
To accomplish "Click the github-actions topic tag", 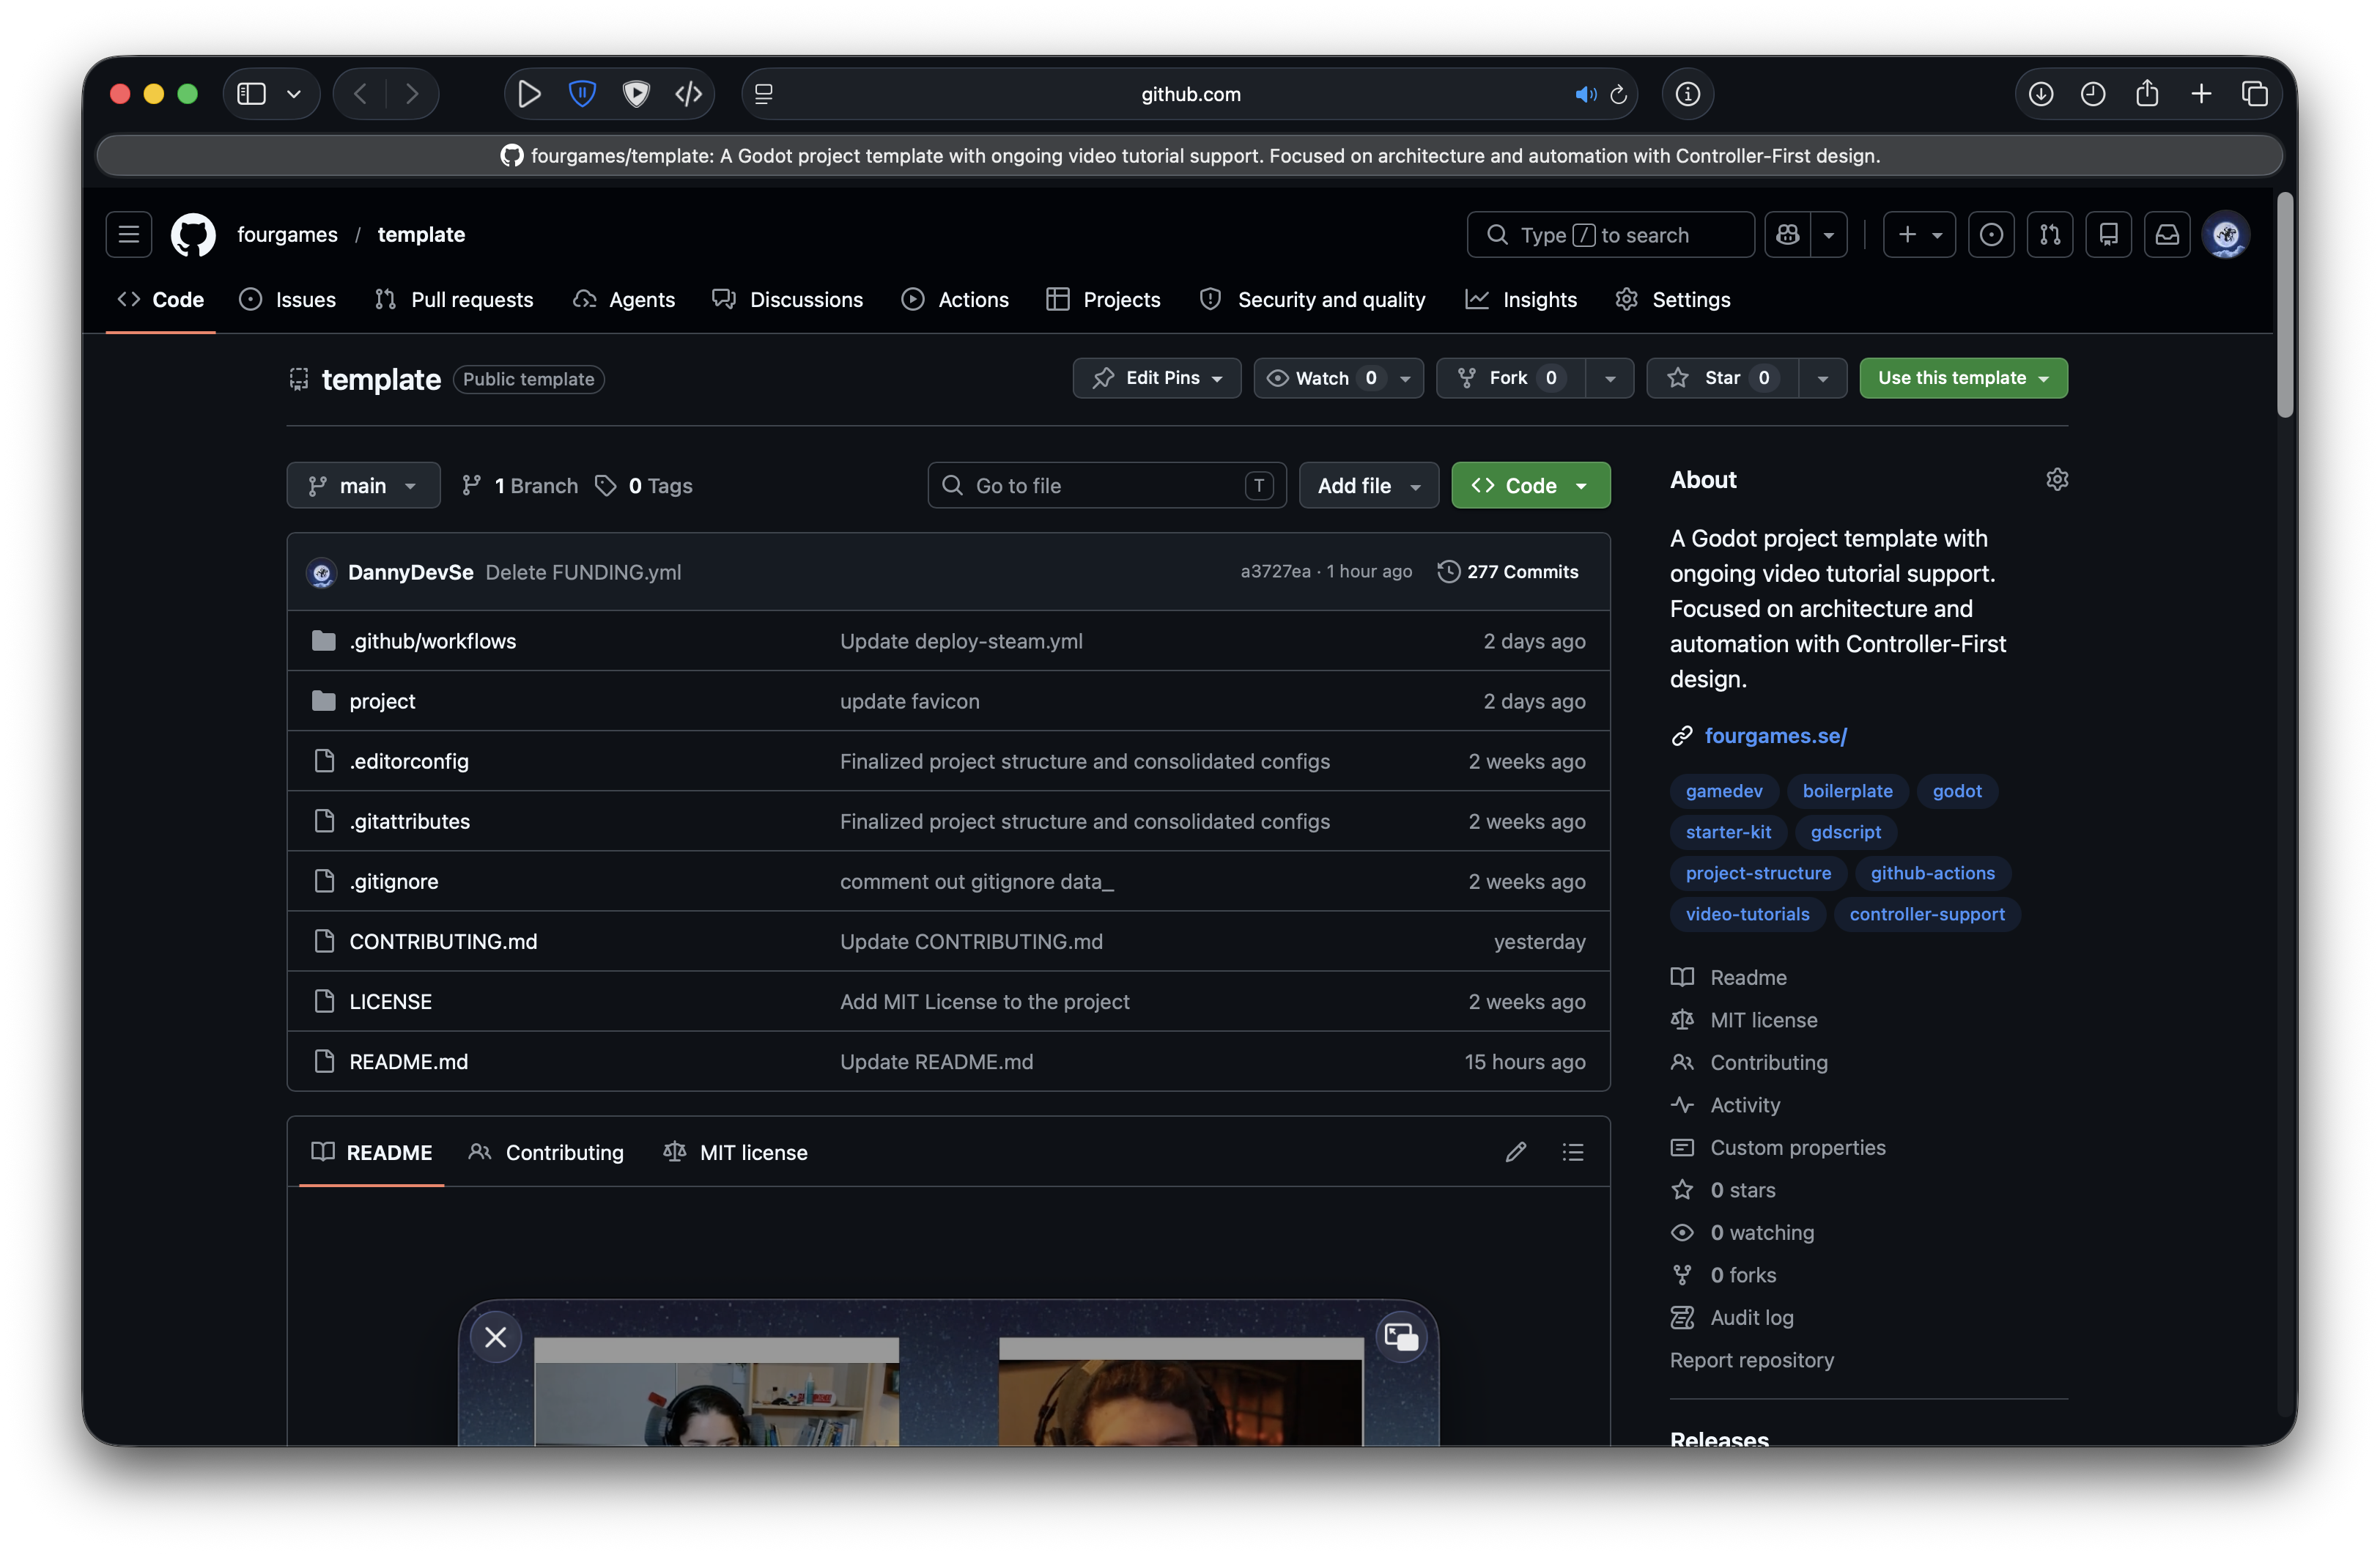I will [1932, 873].
